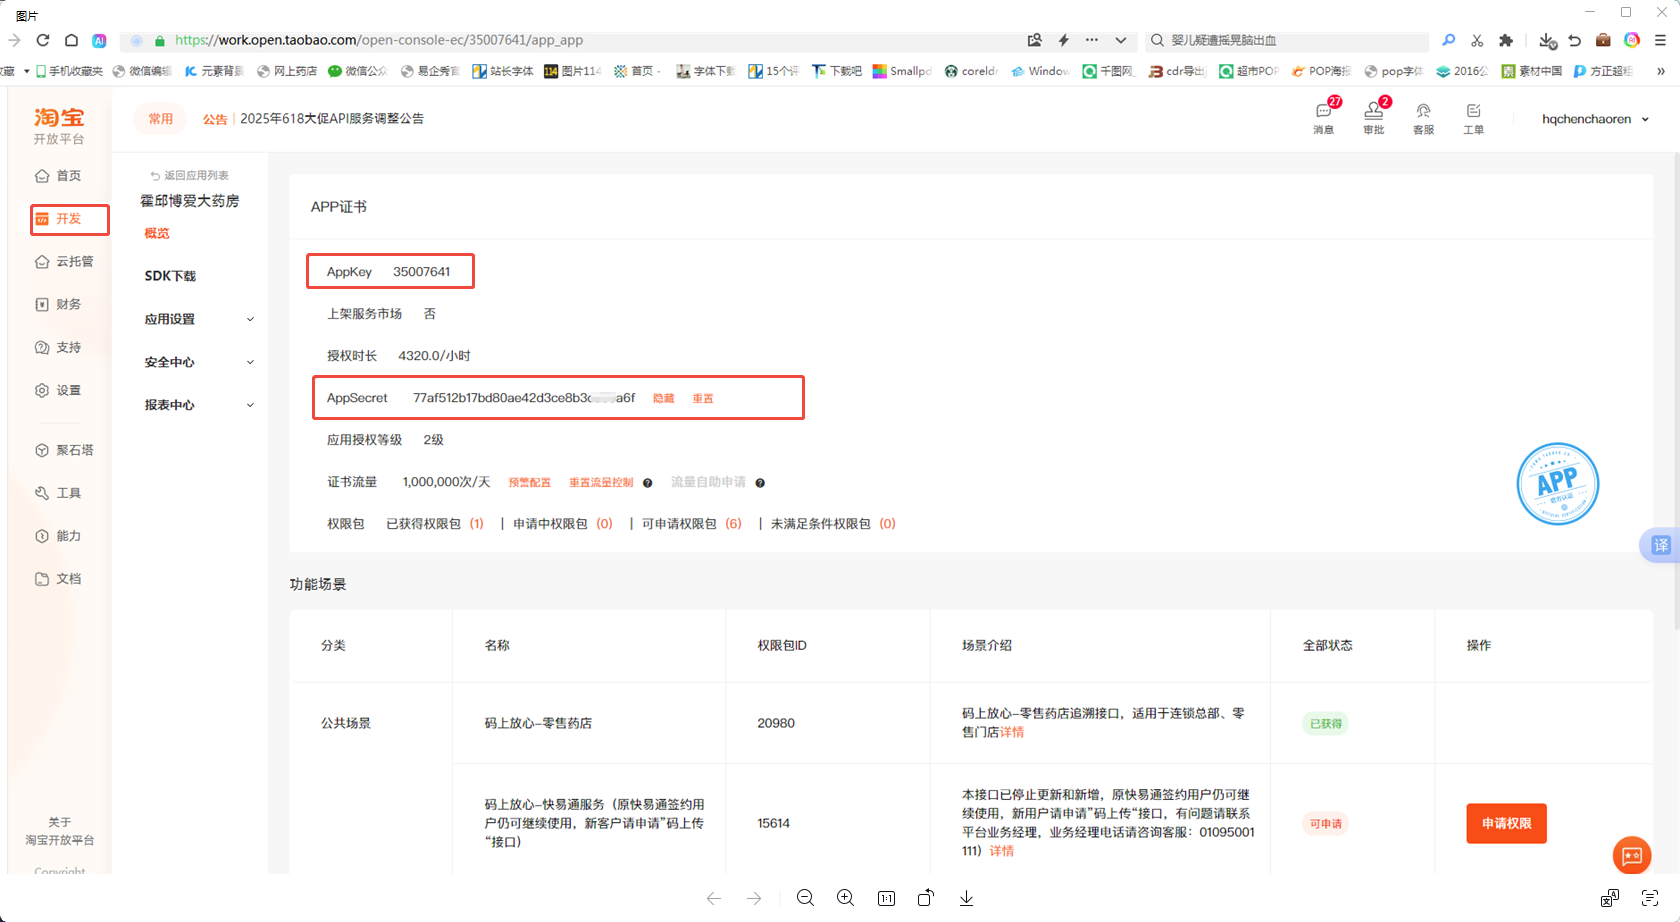Open the 千图网 bookmark
The height and width of the screenshot is (922, 1680).
[x=1108, y=71]
